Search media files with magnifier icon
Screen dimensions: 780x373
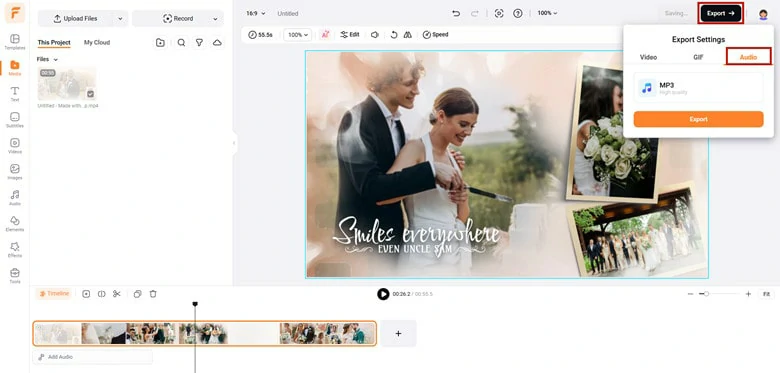pos(181,43)
